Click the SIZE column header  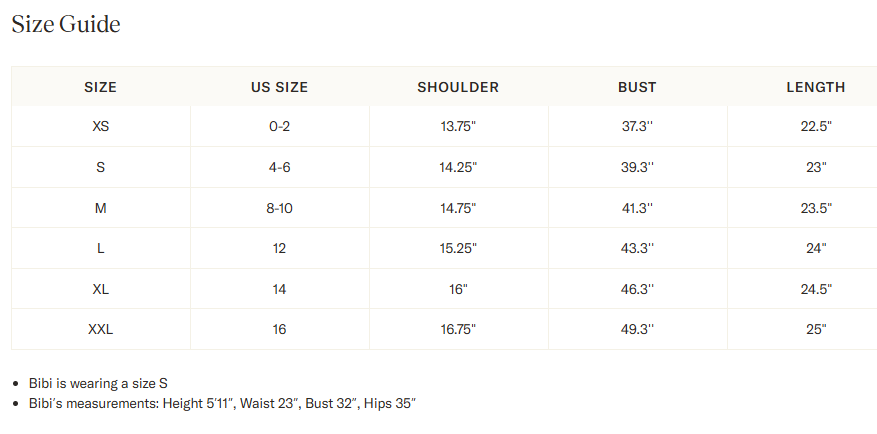[x=101, y=87]
